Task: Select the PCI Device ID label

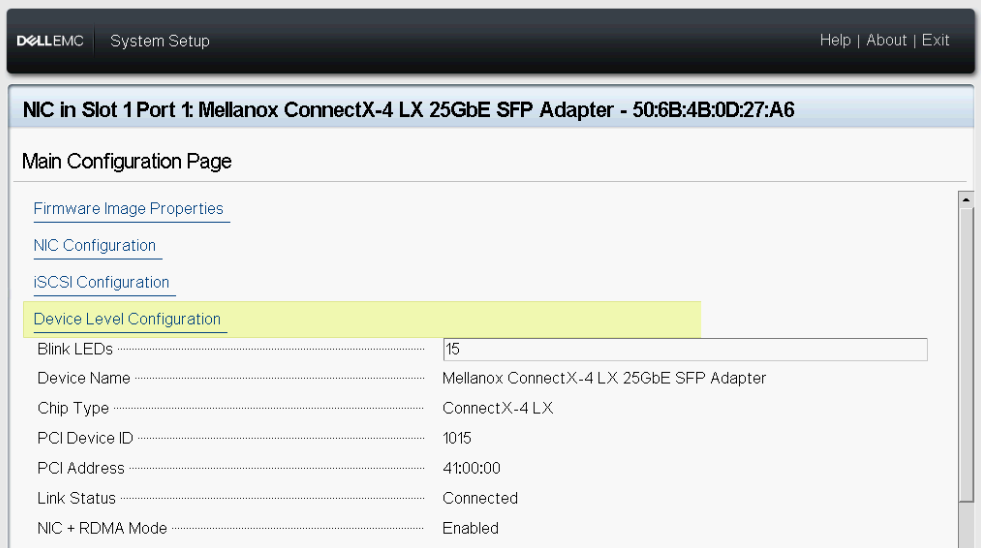Action: point(85,438)
